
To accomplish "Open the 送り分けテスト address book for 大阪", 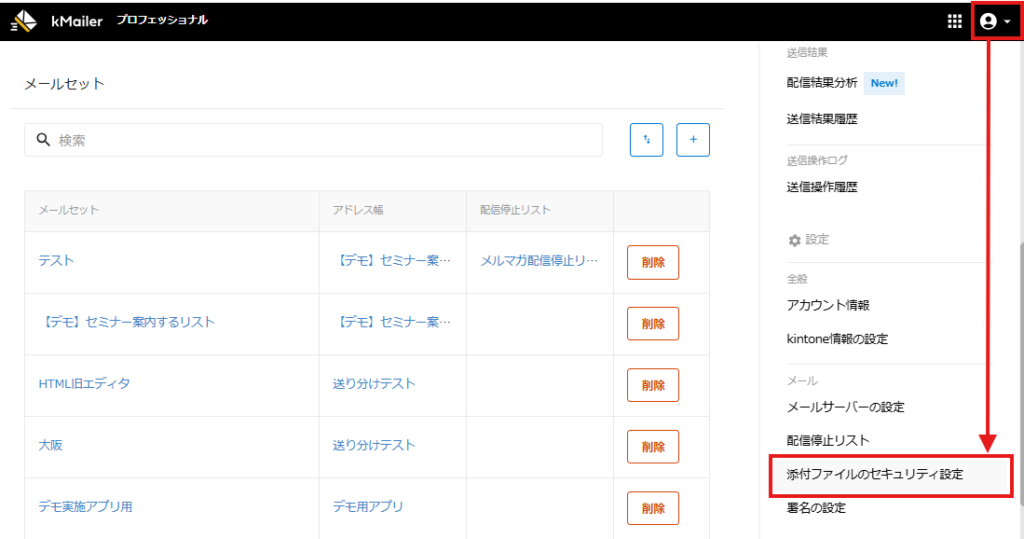I will [373, 445].
